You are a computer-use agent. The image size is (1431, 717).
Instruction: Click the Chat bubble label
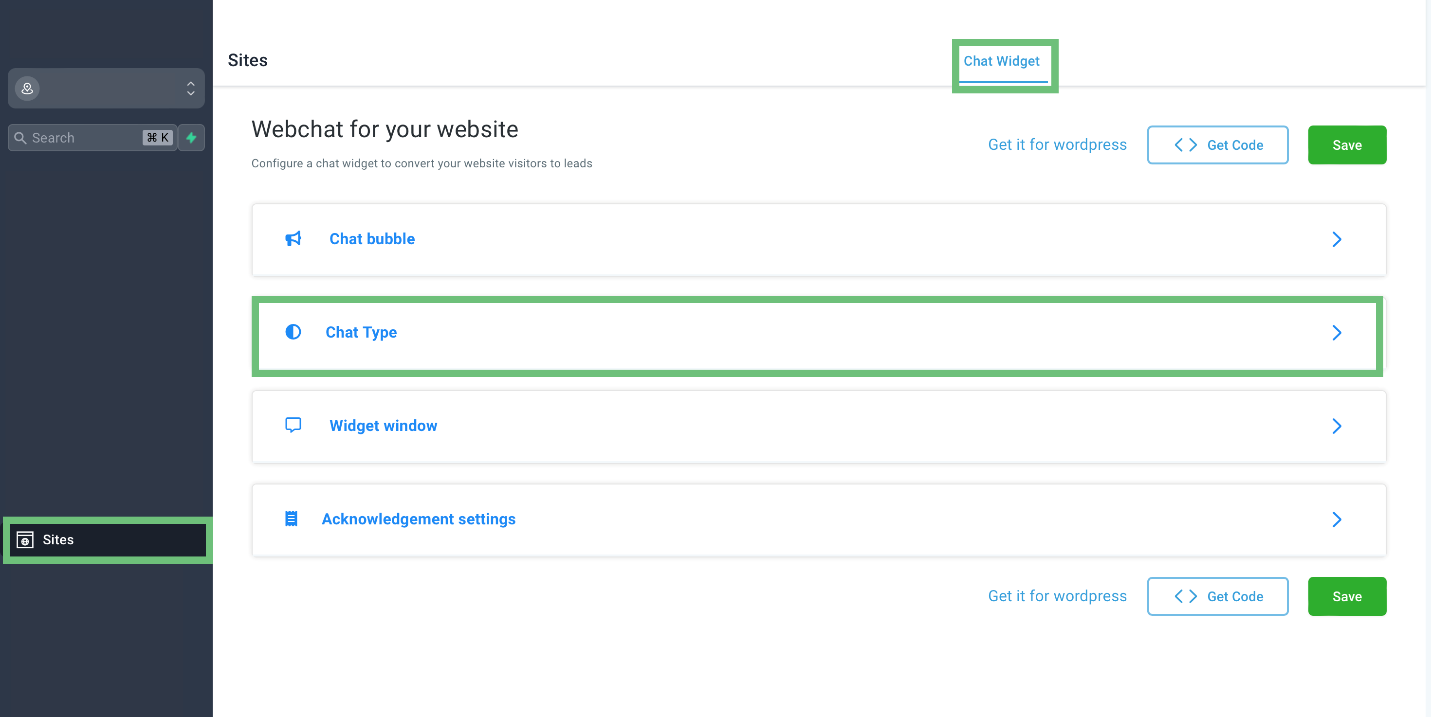point(372,239)
